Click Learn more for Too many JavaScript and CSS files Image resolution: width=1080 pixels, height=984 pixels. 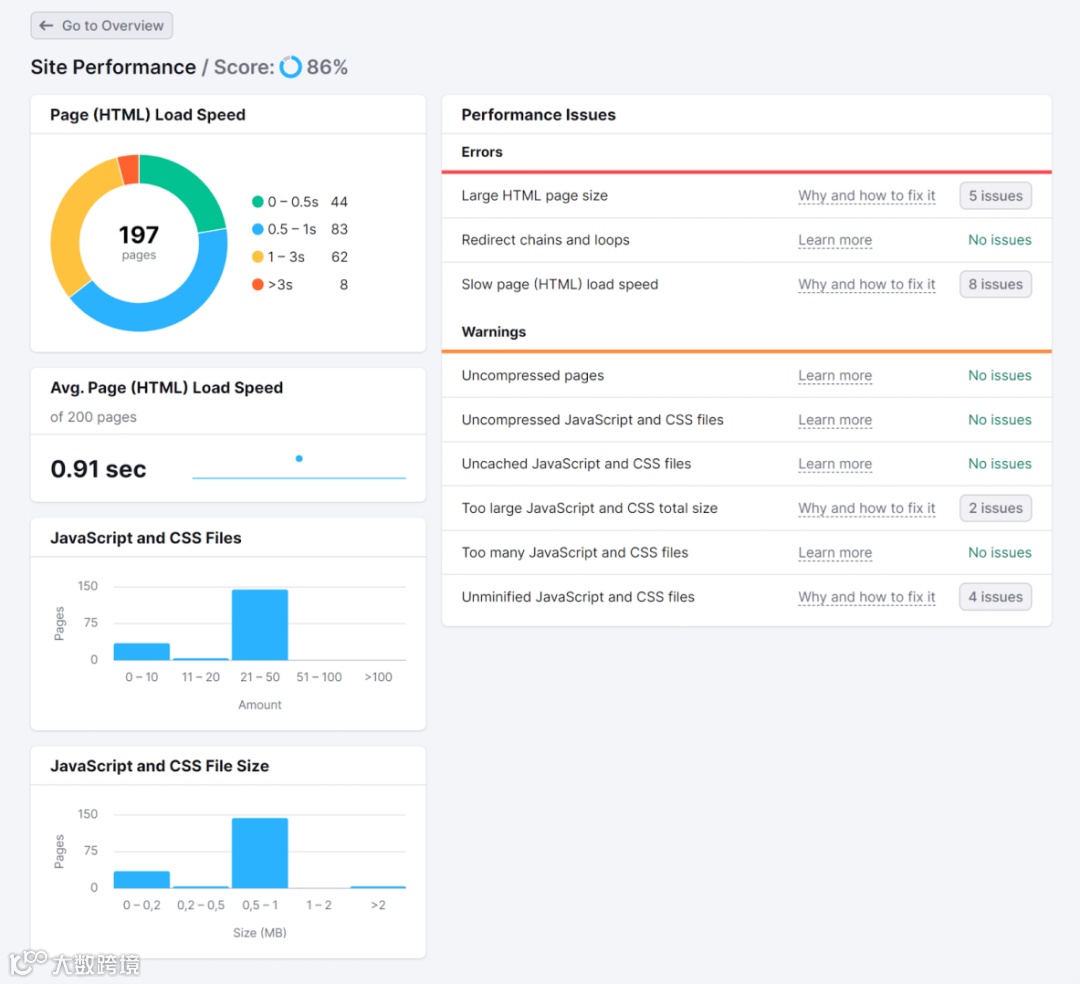pyautogui.click(x=835, y=553)
